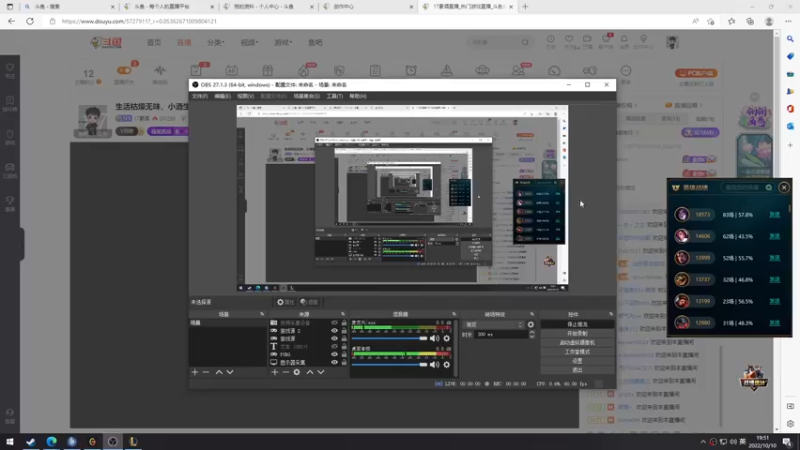This screenshot has height=450, width=800.
Task: Adjust 桌面音频 volume slider
Action: click(389, 364)
